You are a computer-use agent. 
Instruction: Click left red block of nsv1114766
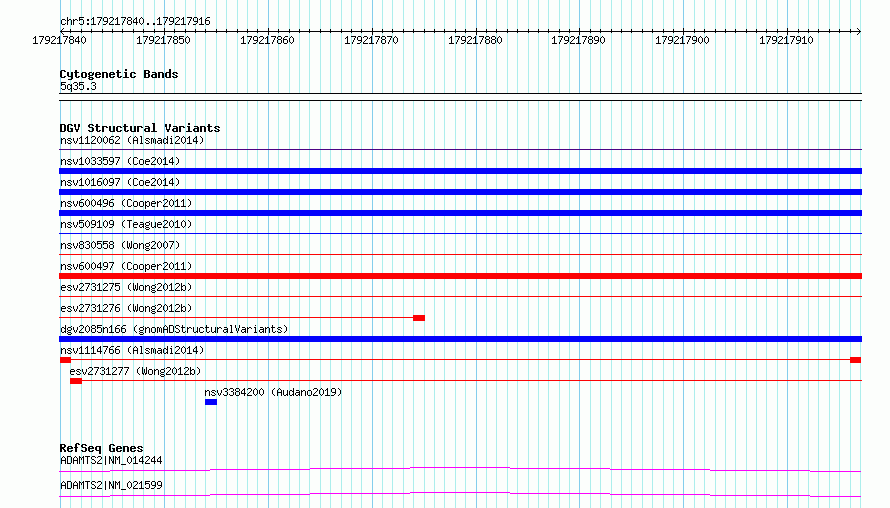tap(65, 360)
